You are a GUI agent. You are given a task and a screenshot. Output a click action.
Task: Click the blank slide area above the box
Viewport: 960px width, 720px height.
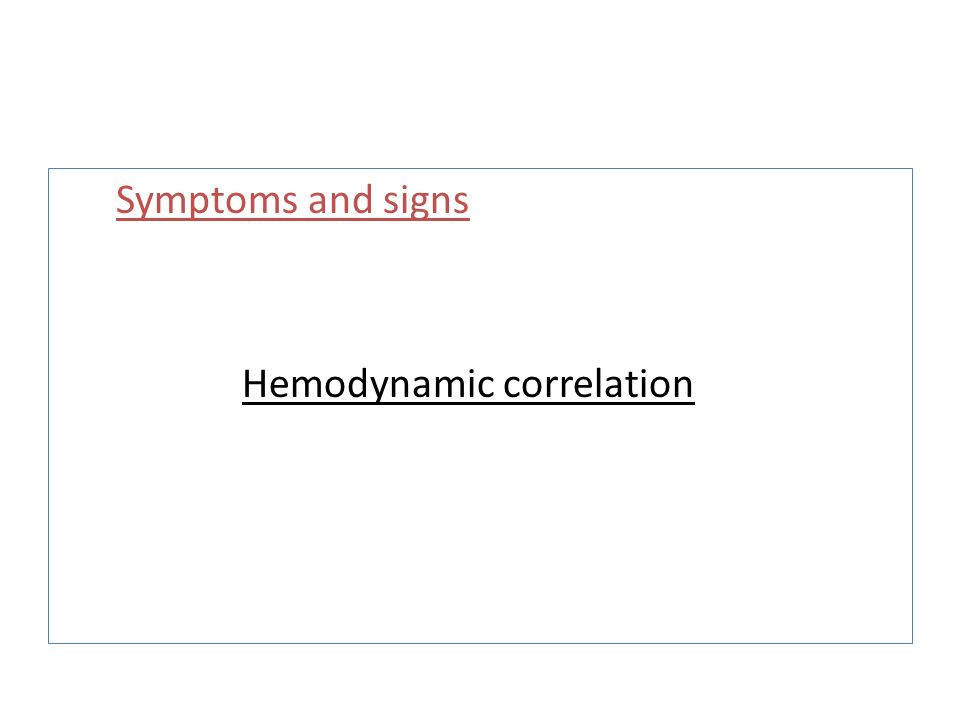pos(480,83)
